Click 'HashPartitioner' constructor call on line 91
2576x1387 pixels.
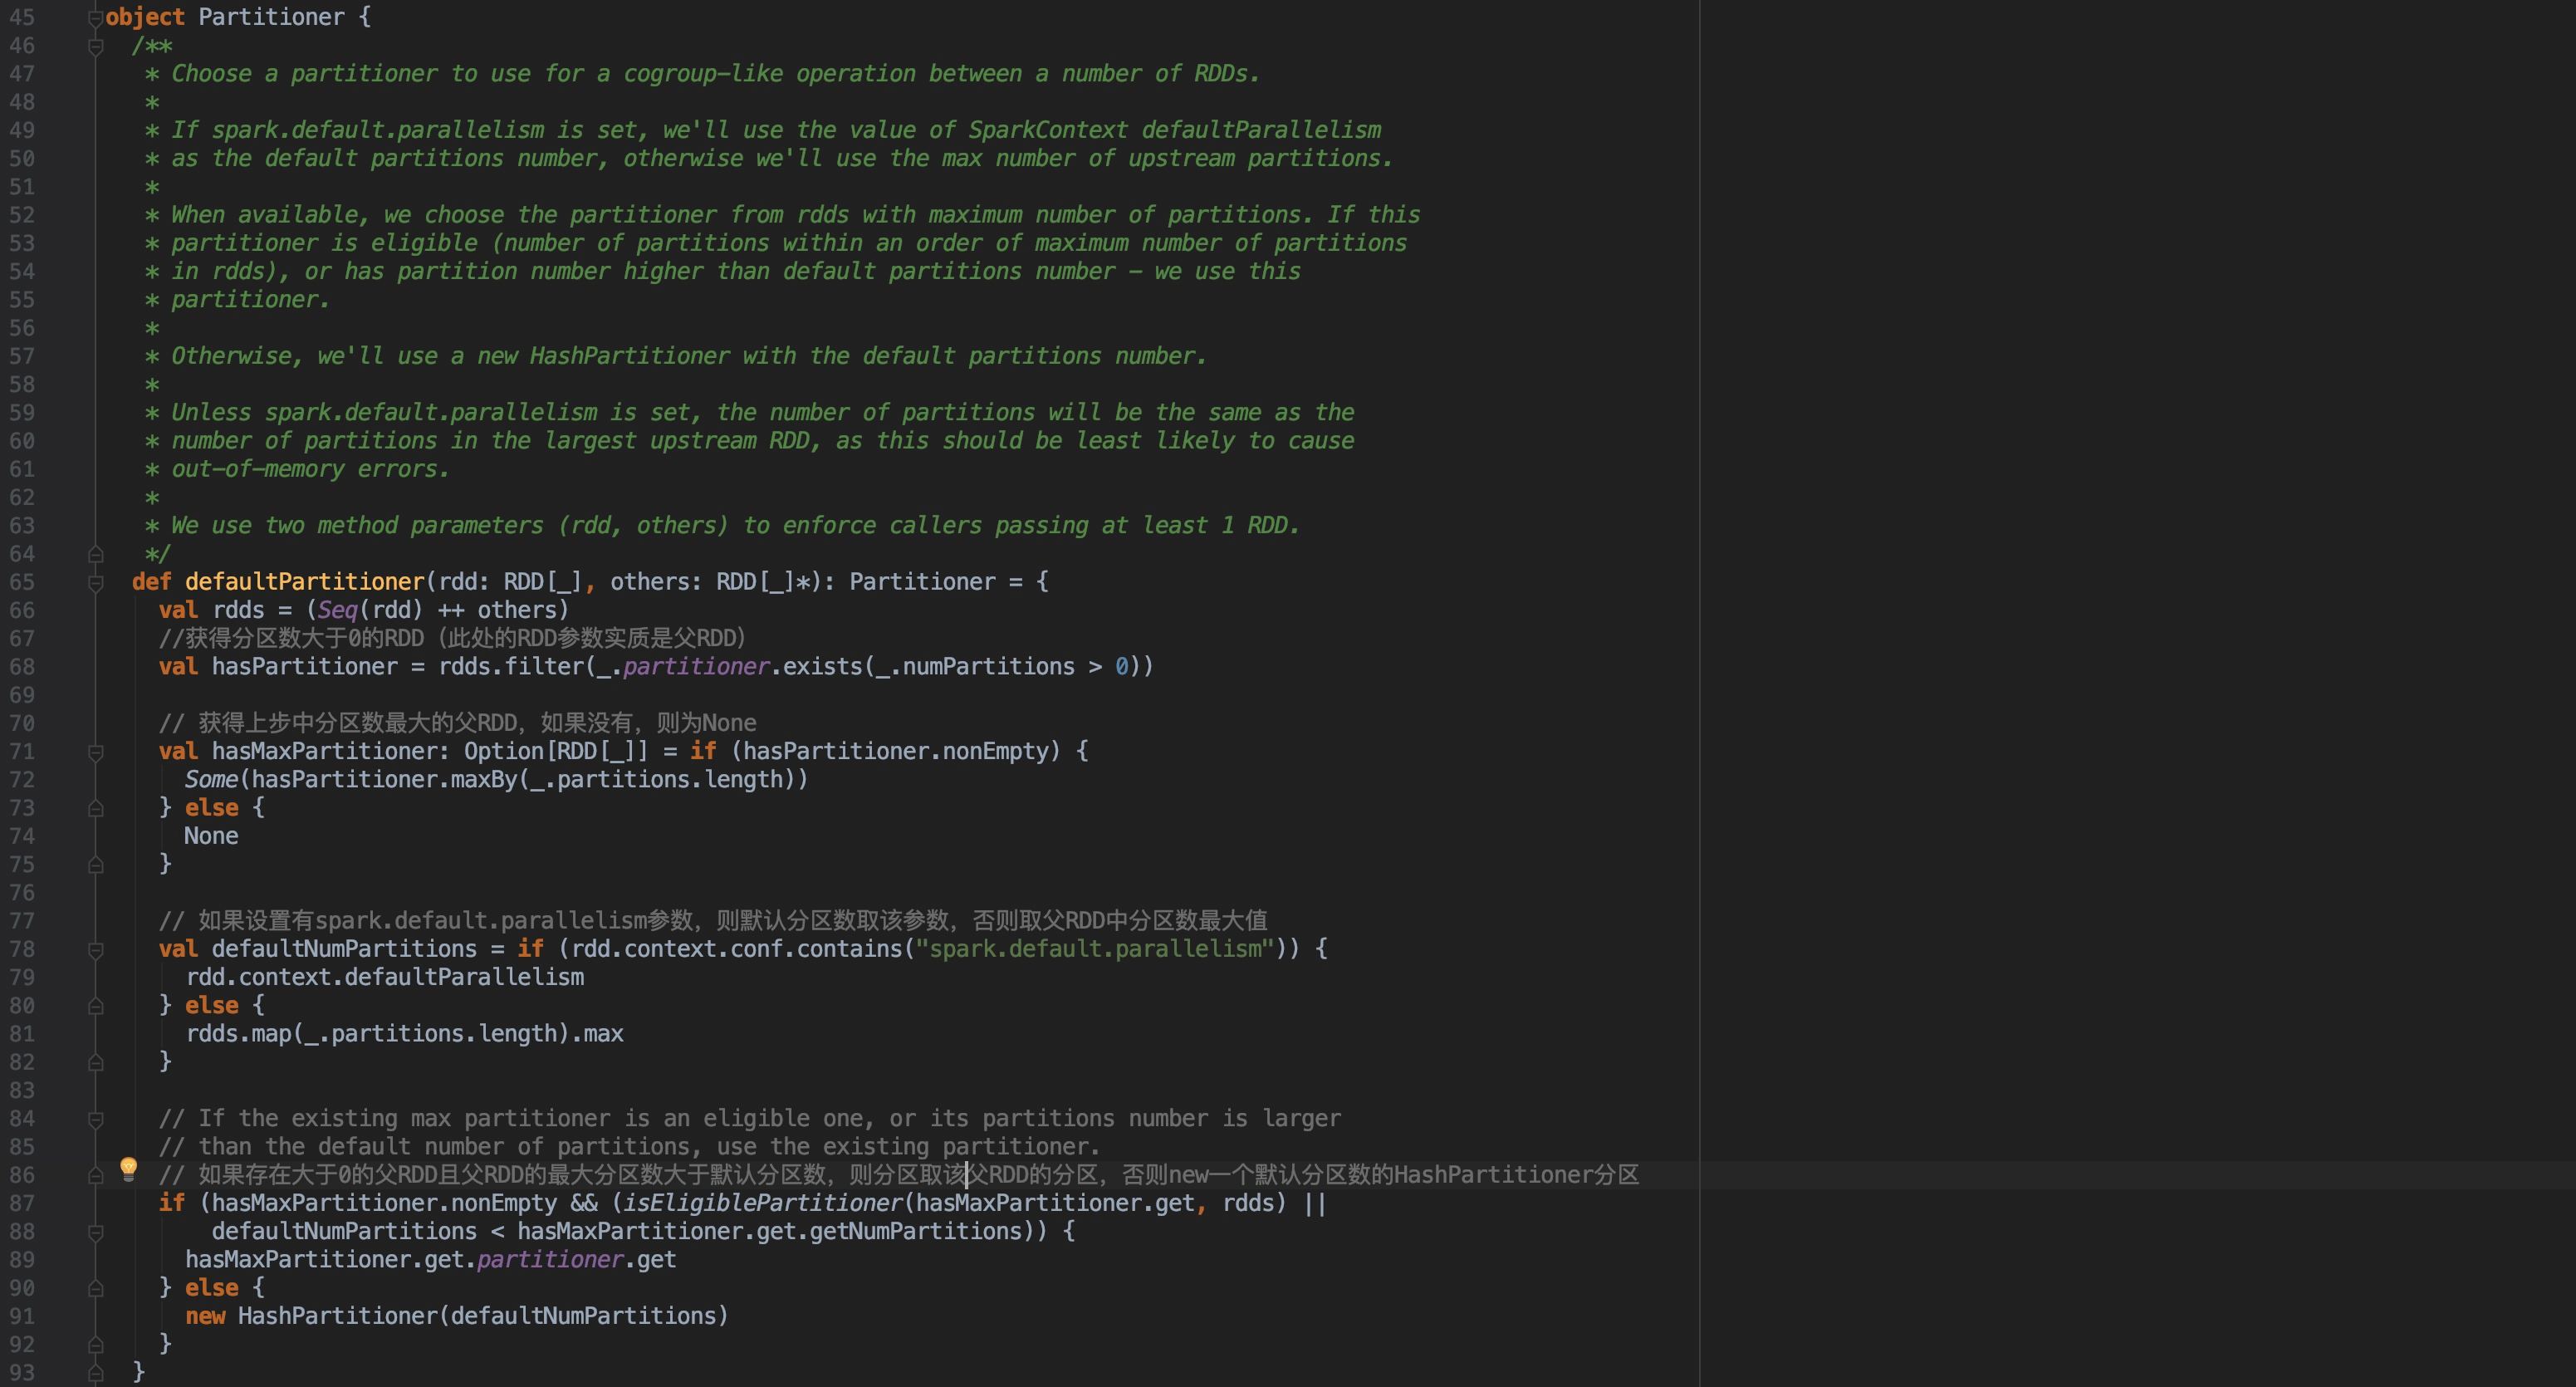click(338, 1316)
